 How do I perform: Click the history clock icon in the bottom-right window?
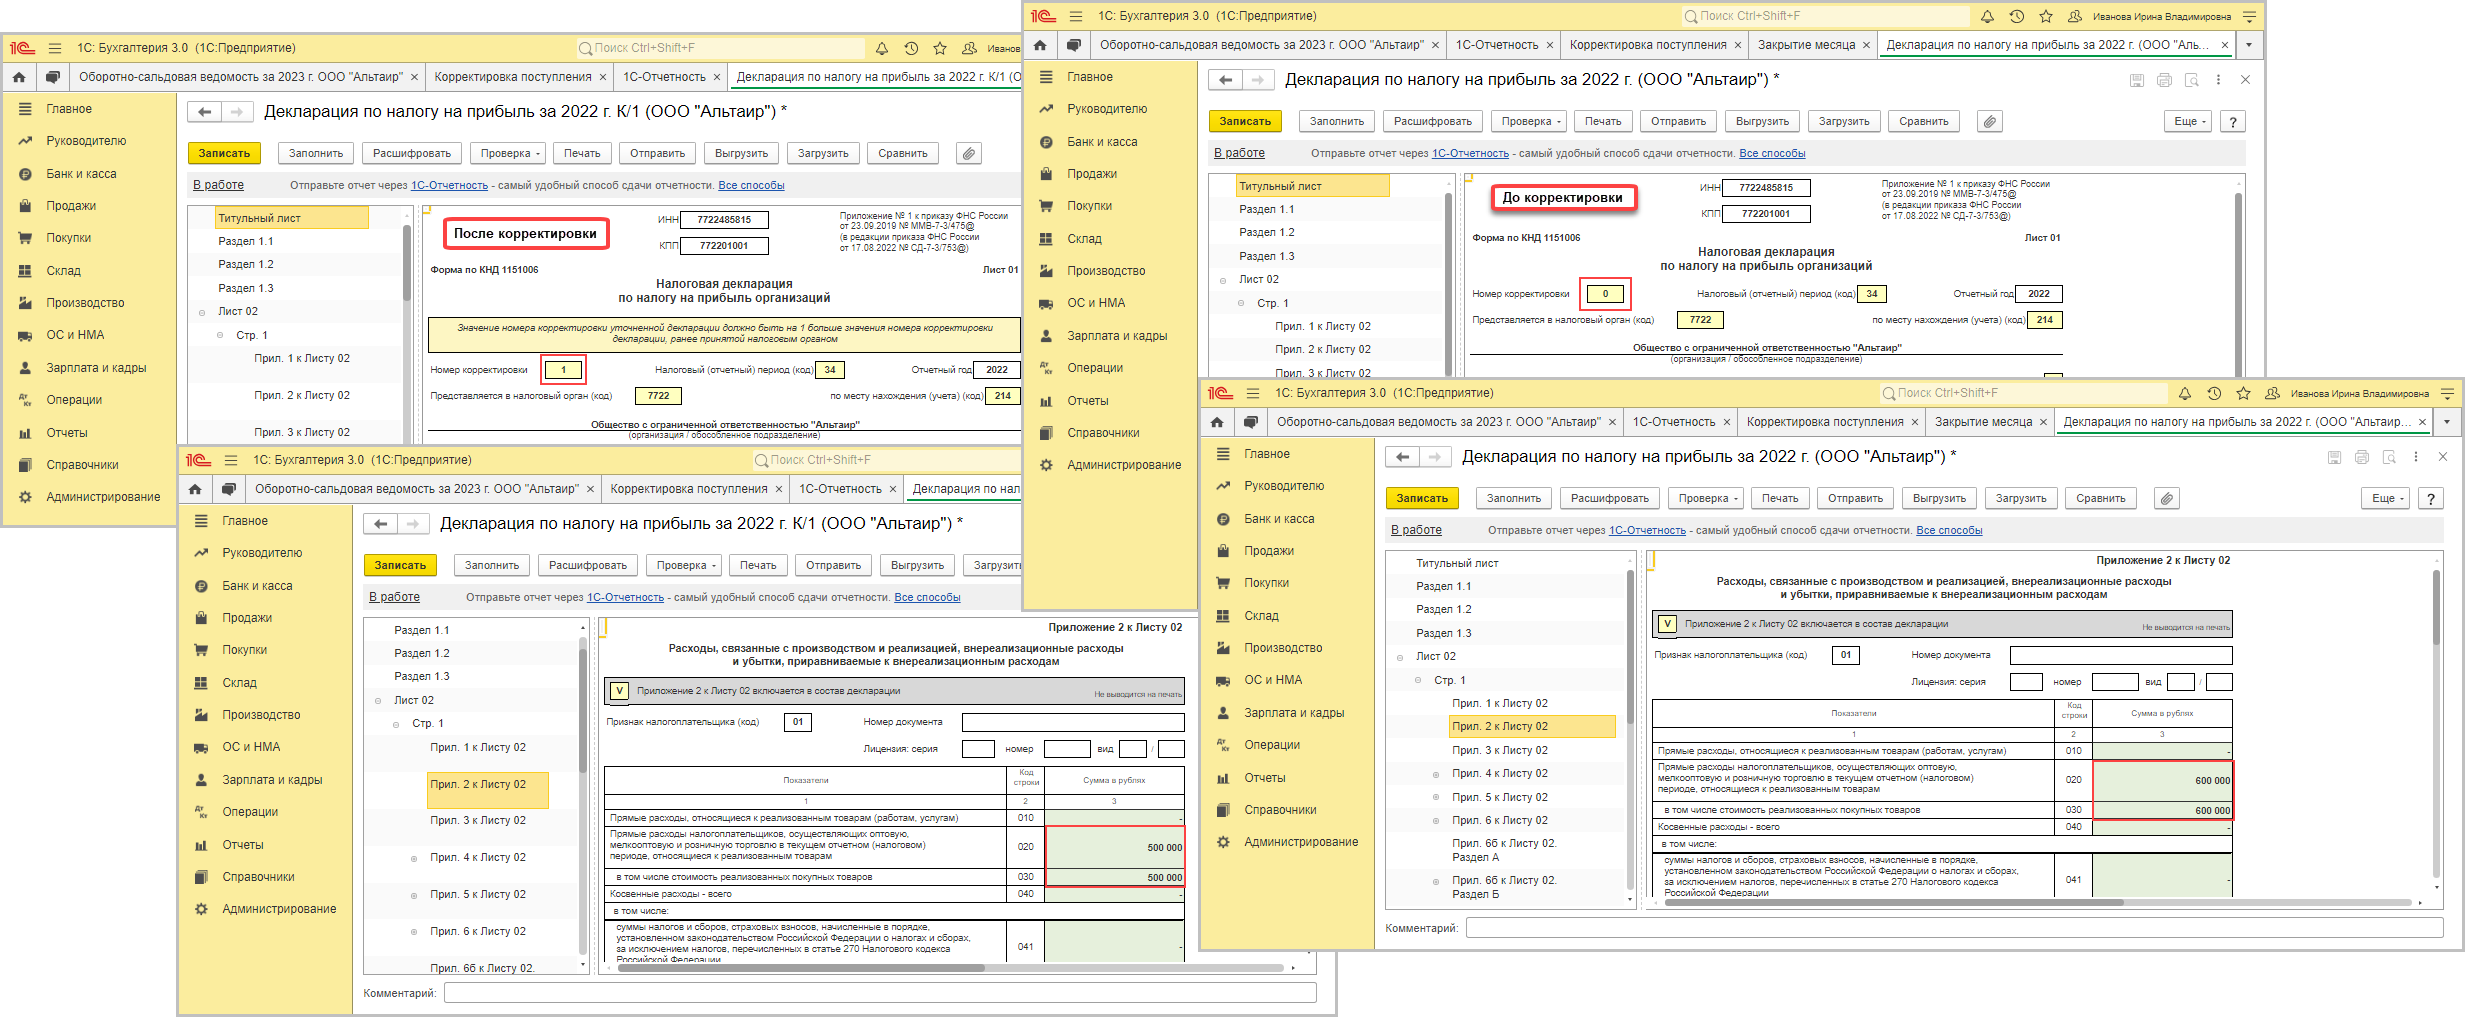(x=2214, y=393)
